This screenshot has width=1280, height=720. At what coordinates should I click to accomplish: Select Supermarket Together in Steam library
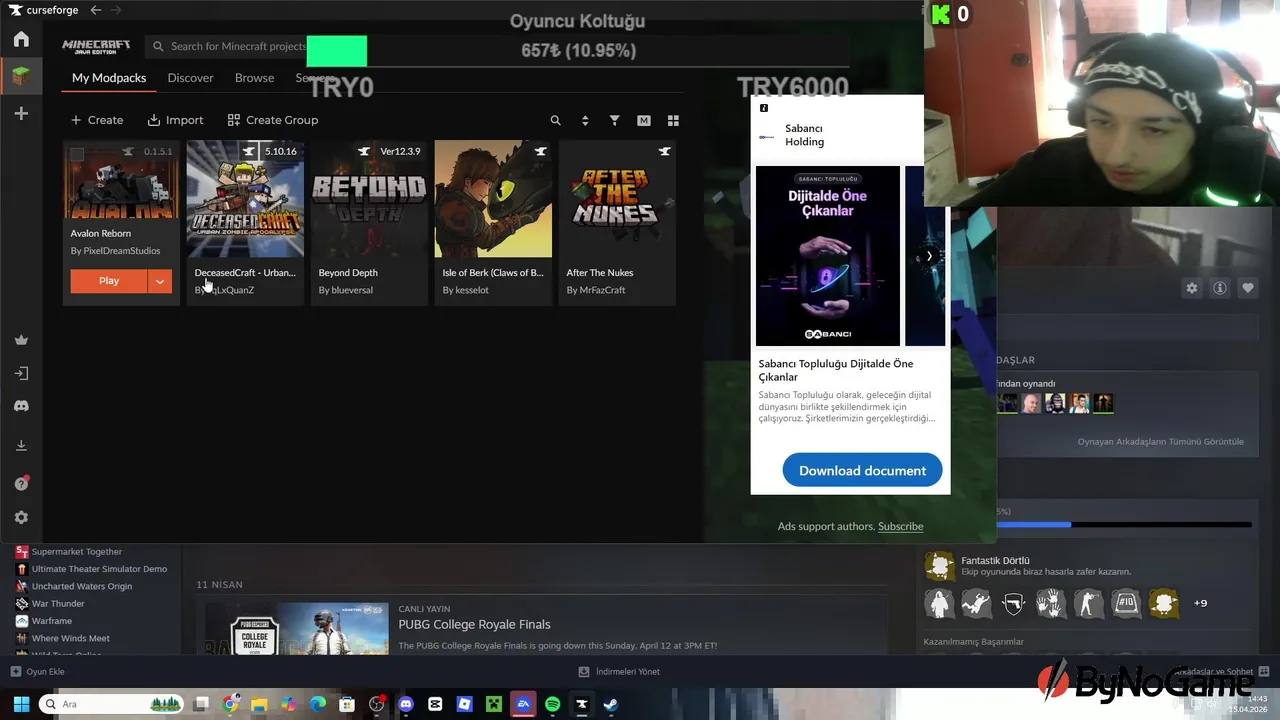coord(76,551)
